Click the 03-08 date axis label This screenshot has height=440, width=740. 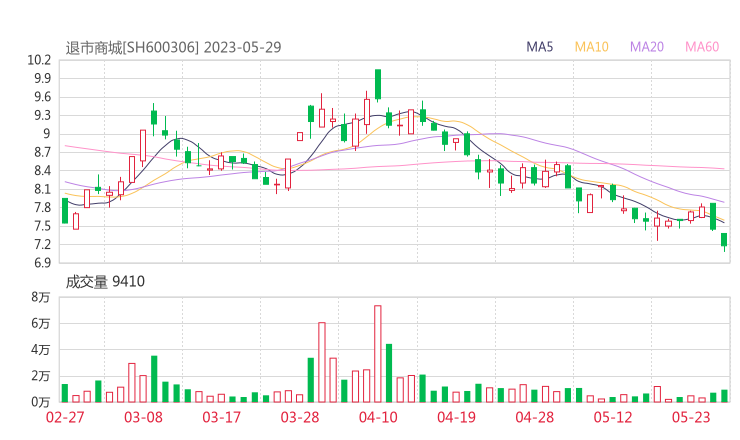click(143, 417)
